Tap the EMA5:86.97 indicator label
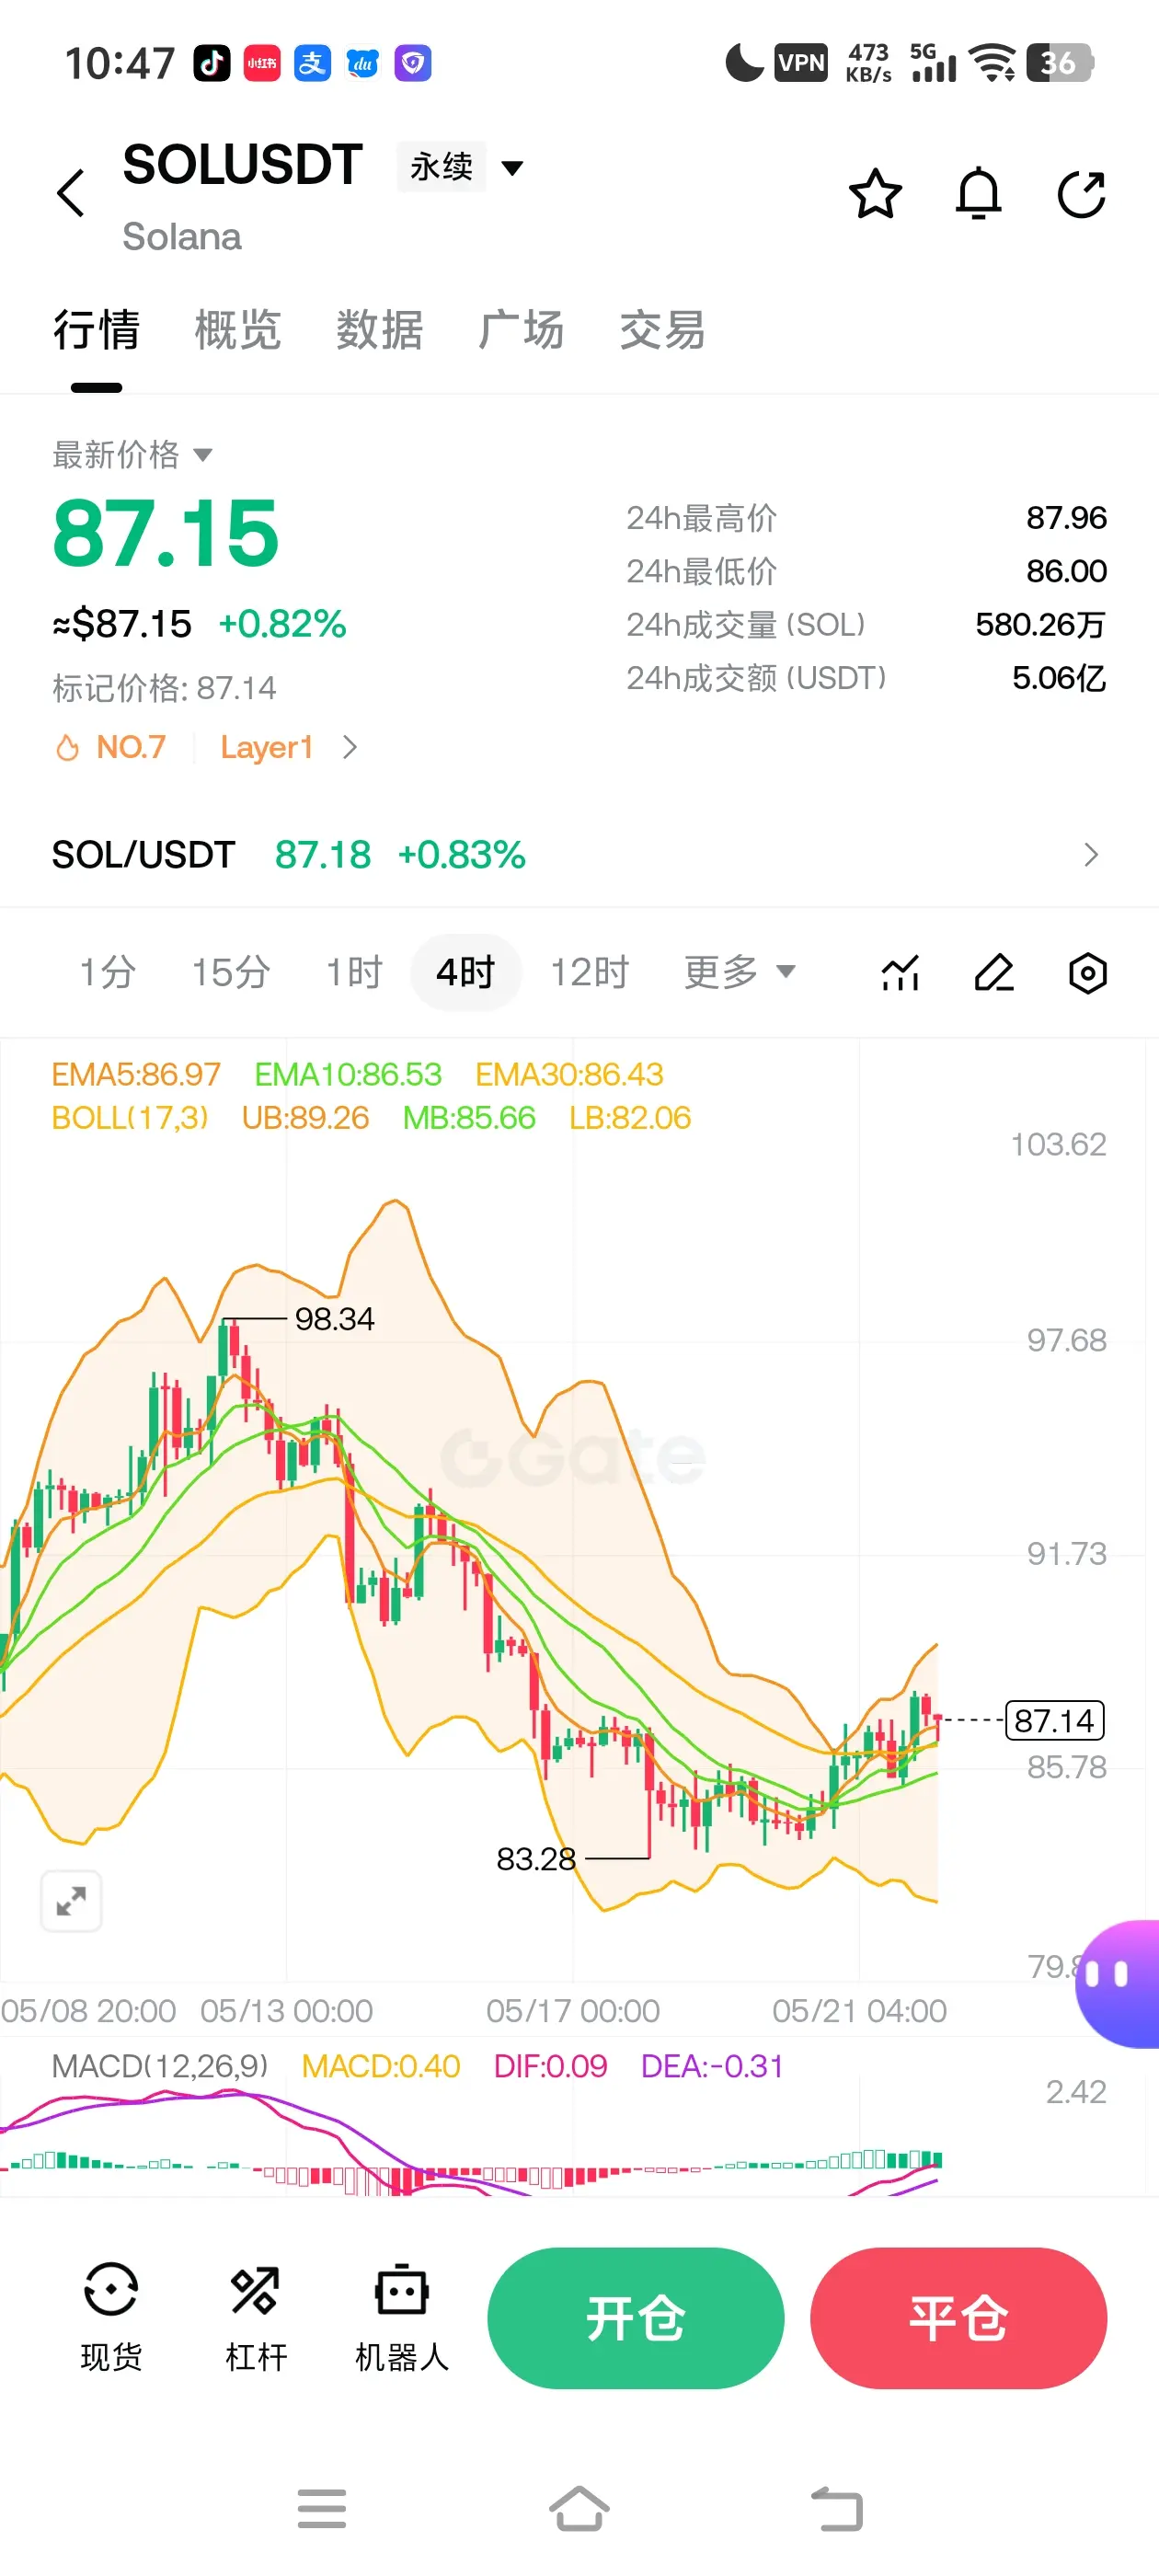Viewport: 1159px width, 2576px height. (x=136, y=1074)
